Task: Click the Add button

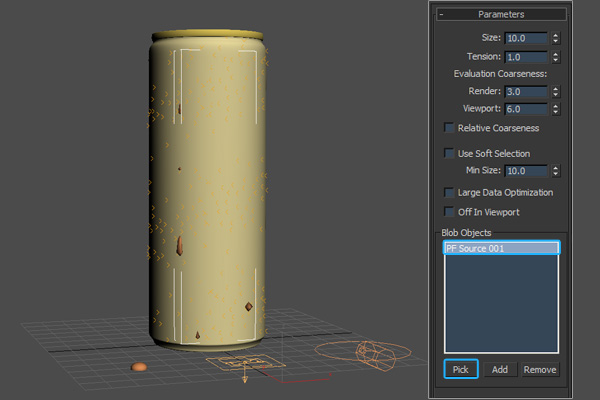Action: 500,369
